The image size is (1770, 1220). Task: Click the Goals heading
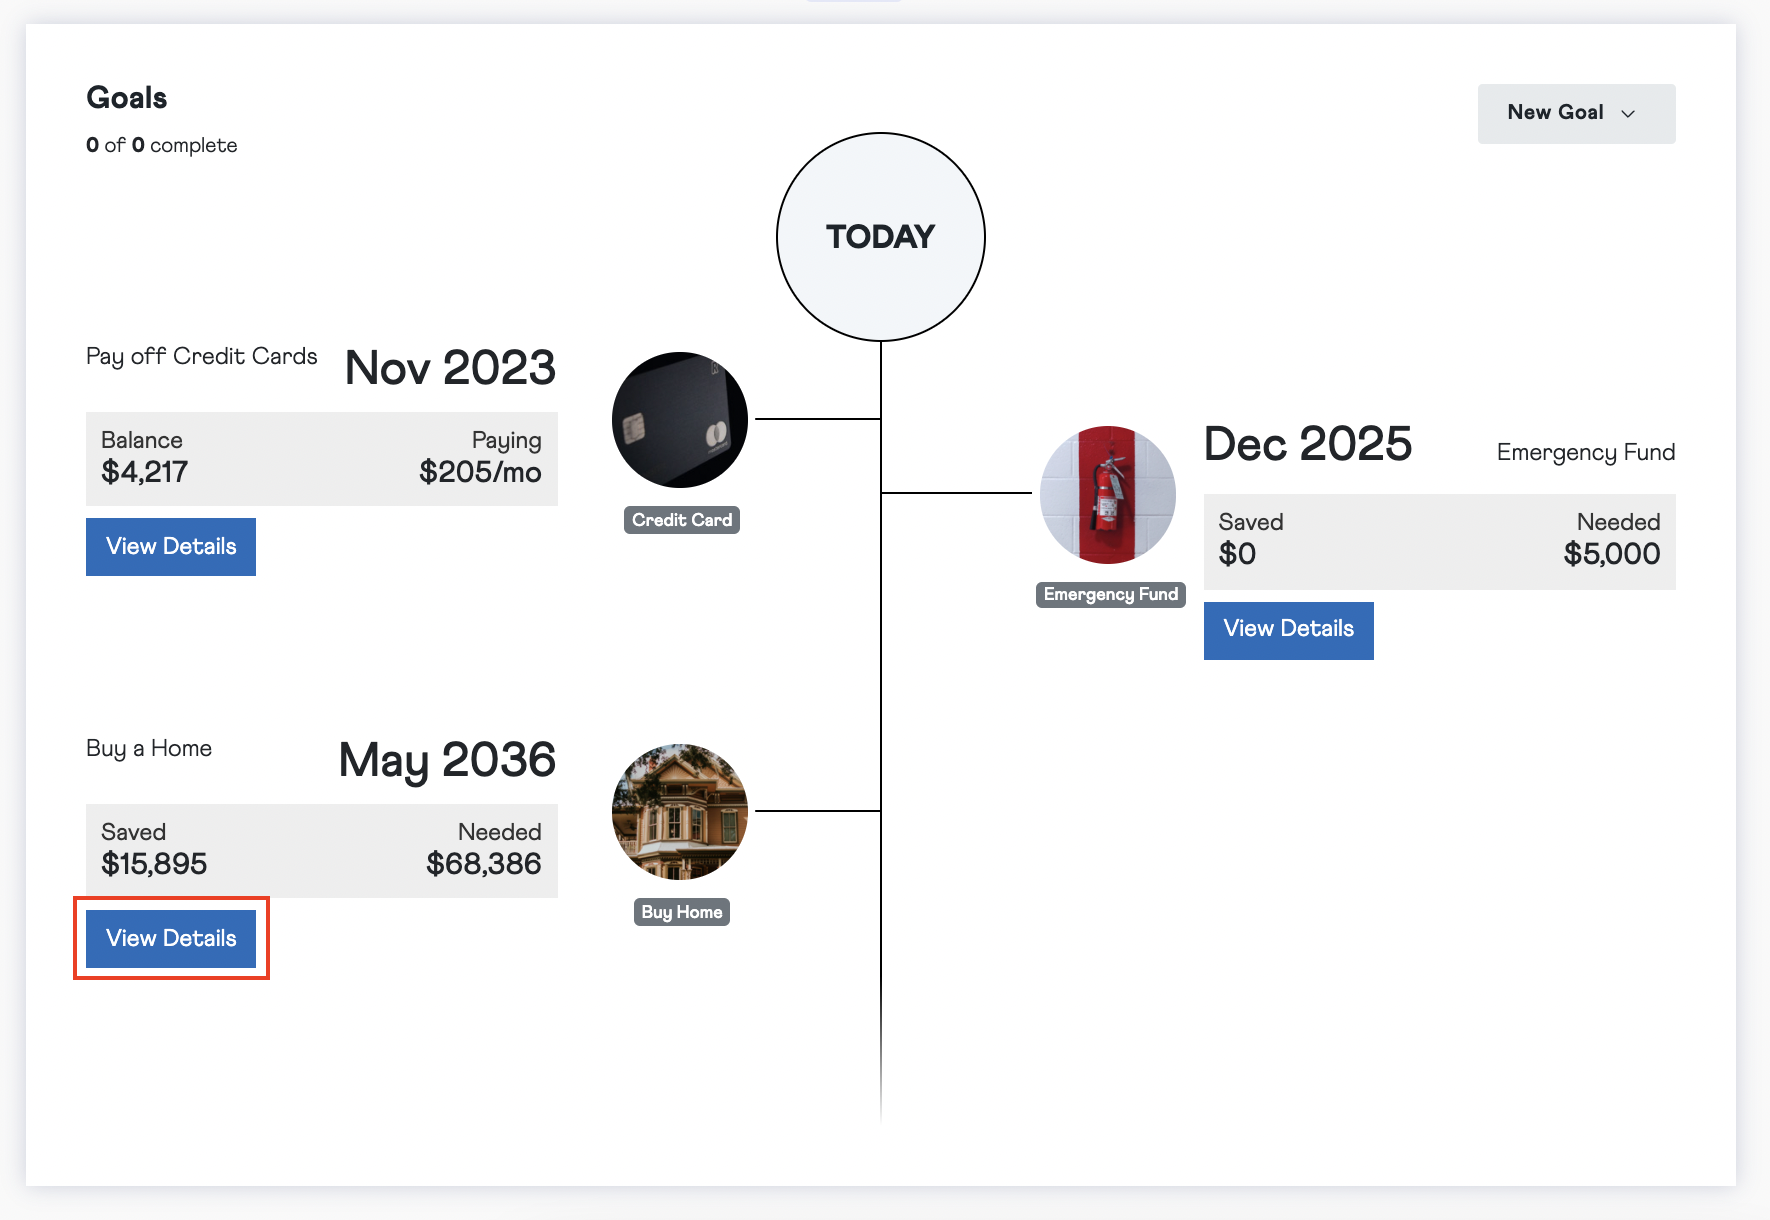125,97
